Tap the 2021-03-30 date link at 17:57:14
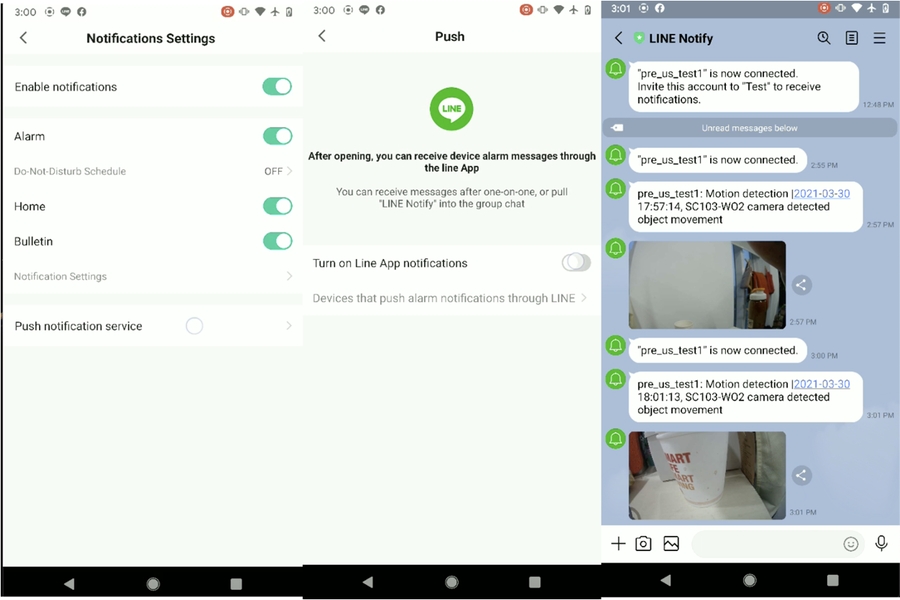Screen dimensions: 900x600 [821, 194]
